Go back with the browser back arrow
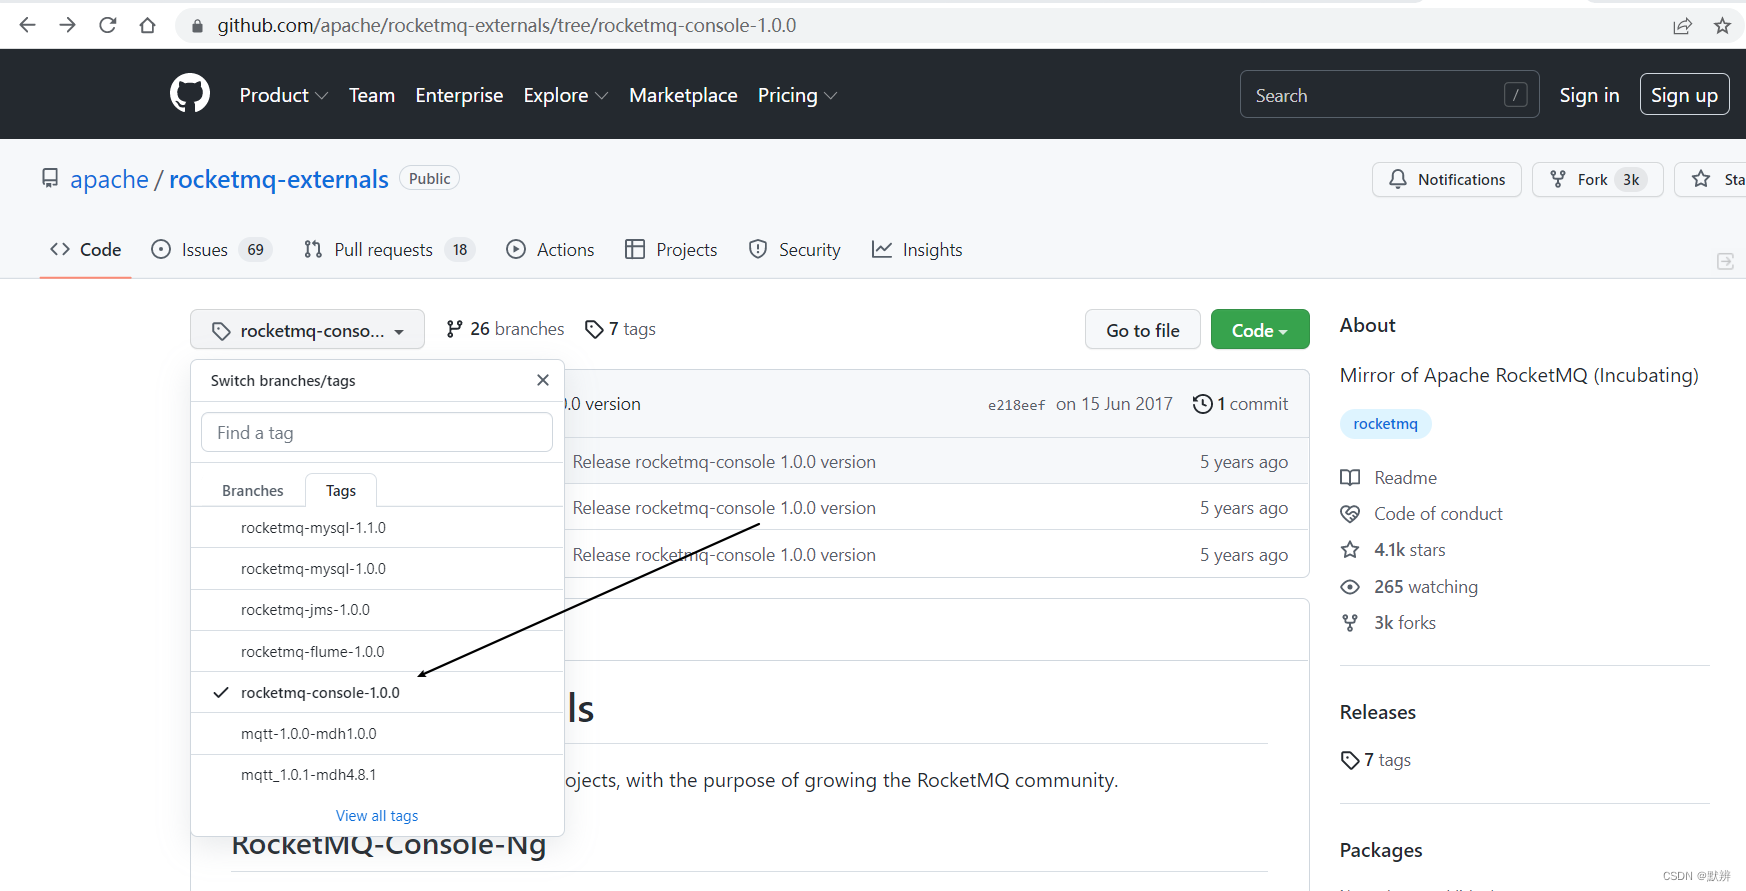The image size is (1746, 891). (x=27, y=25)
